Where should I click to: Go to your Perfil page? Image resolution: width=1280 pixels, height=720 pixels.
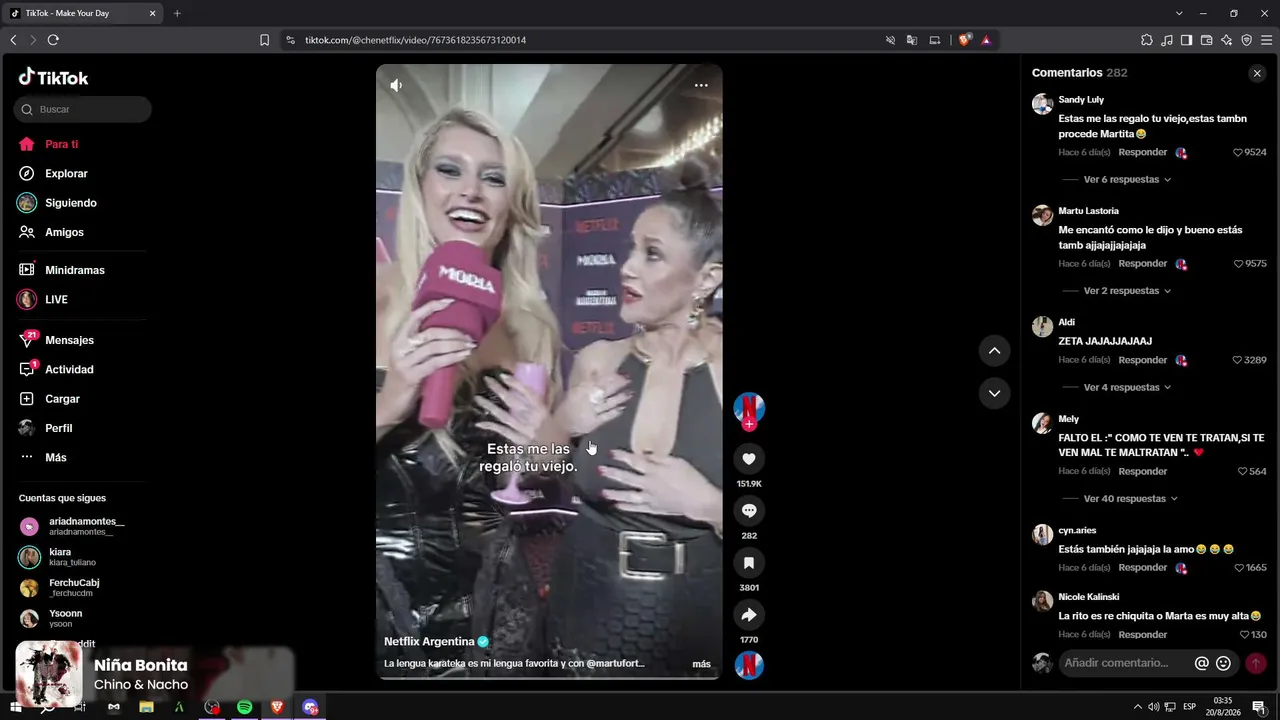58,428
